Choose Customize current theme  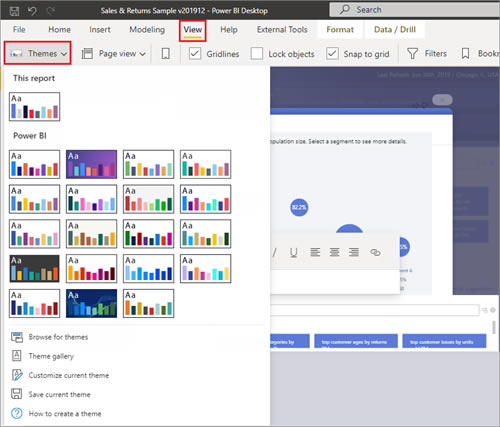click(69, 375)
